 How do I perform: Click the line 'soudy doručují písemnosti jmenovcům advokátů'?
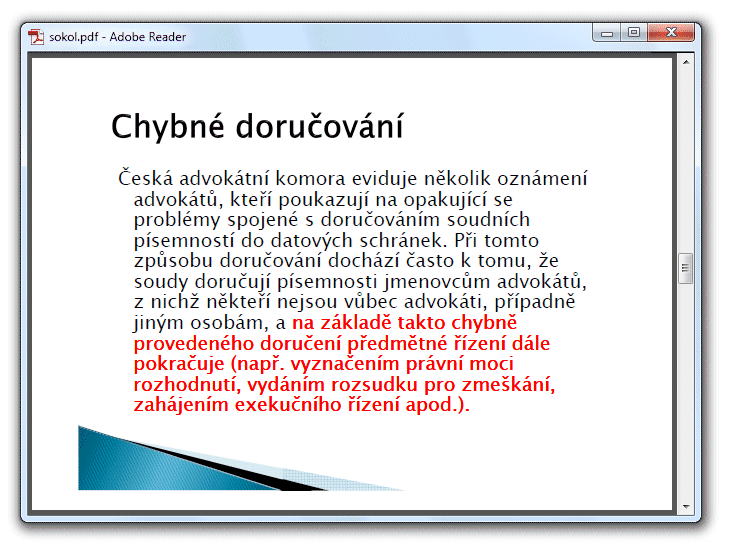coord(358,282)
